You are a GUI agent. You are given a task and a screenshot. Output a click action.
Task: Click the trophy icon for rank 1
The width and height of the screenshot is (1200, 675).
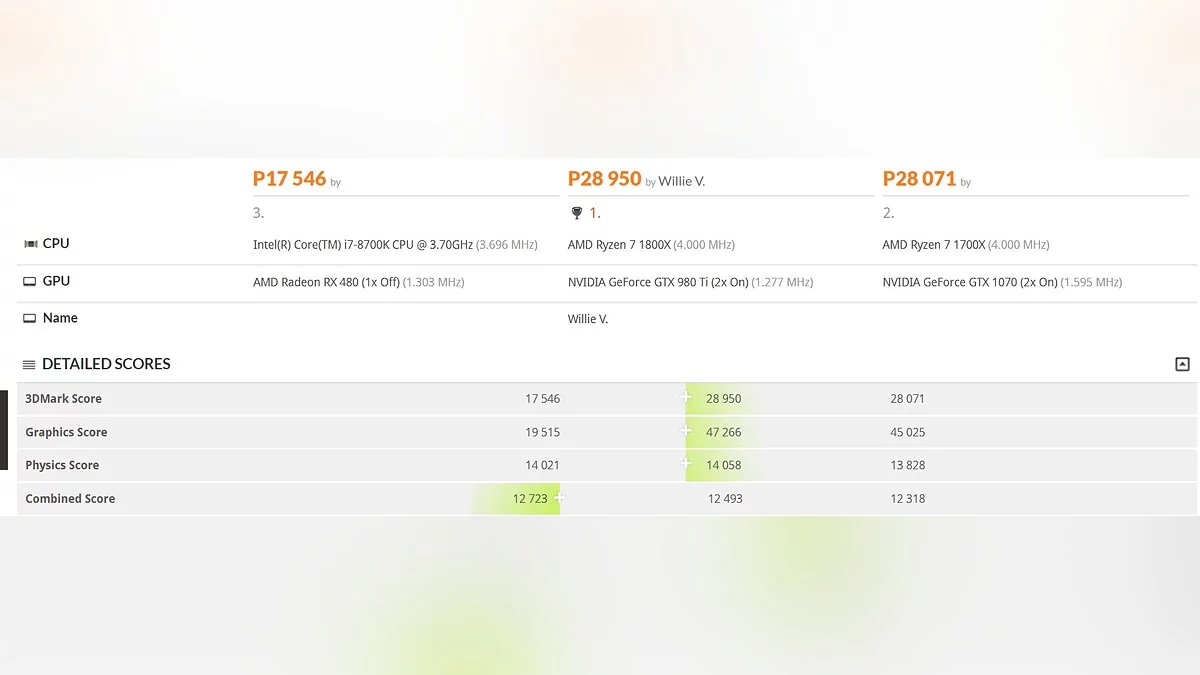(x=576, y=213)
